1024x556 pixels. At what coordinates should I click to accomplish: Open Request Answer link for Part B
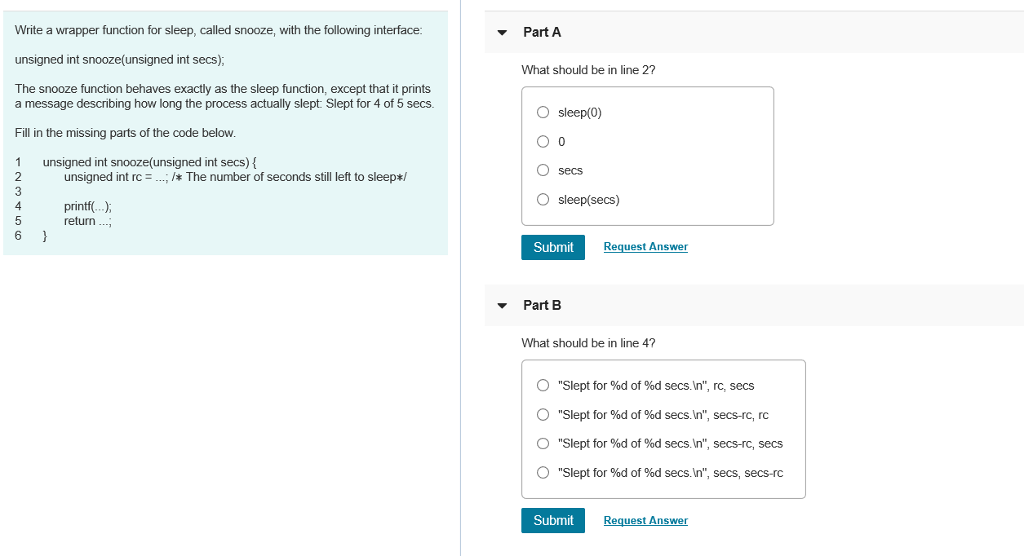click(x=645, y=521)
